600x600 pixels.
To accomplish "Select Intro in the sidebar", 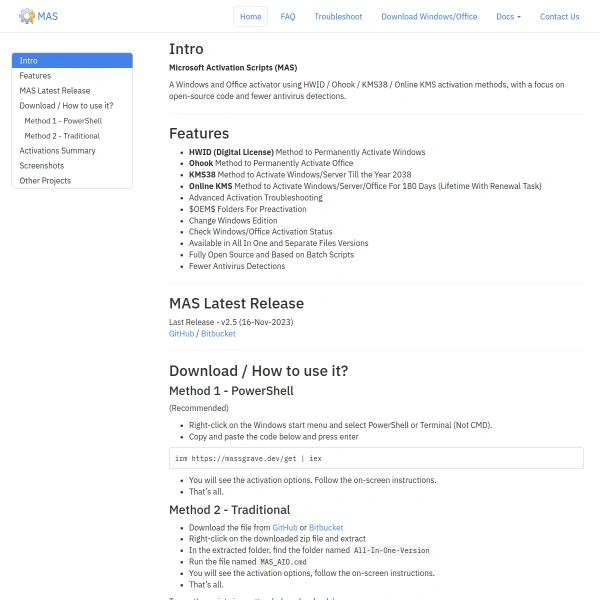I will point(72,61).
